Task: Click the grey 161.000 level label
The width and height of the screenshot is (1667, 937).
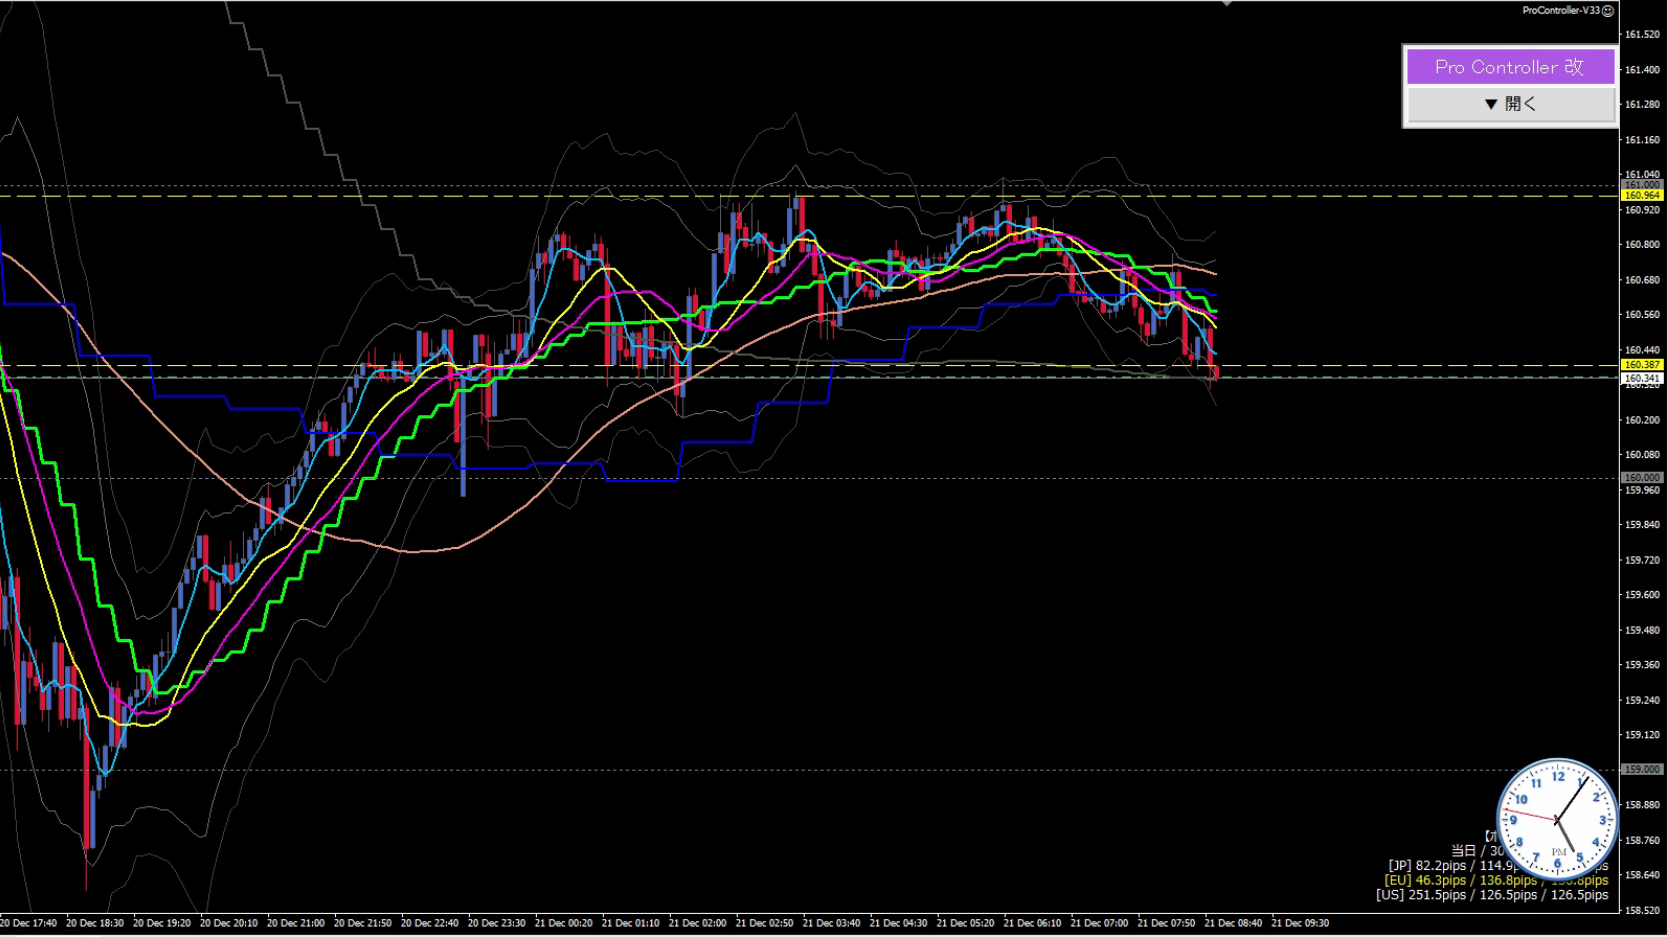Action: click(x=1642, y=185)
